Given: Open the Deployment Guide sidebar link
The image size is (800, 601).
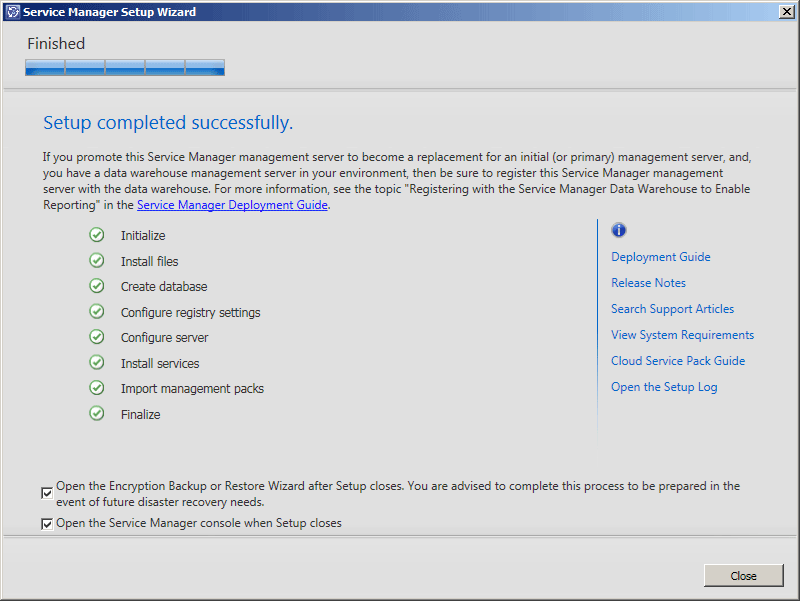Looking at the screenshot, I should point(661,257).
